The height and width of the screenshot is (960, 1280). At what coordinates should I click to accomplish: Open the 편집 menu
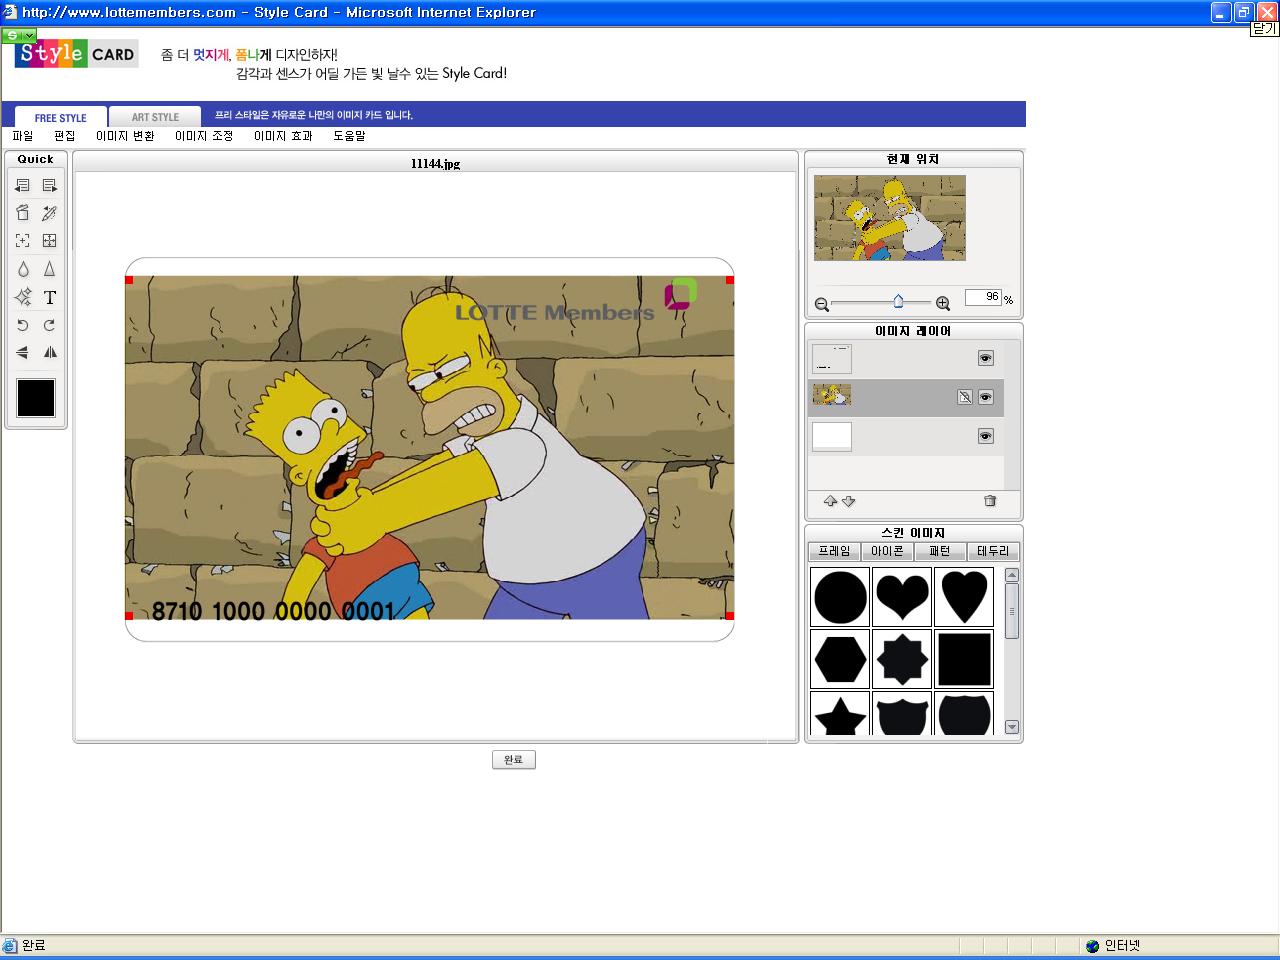point(65,136)
